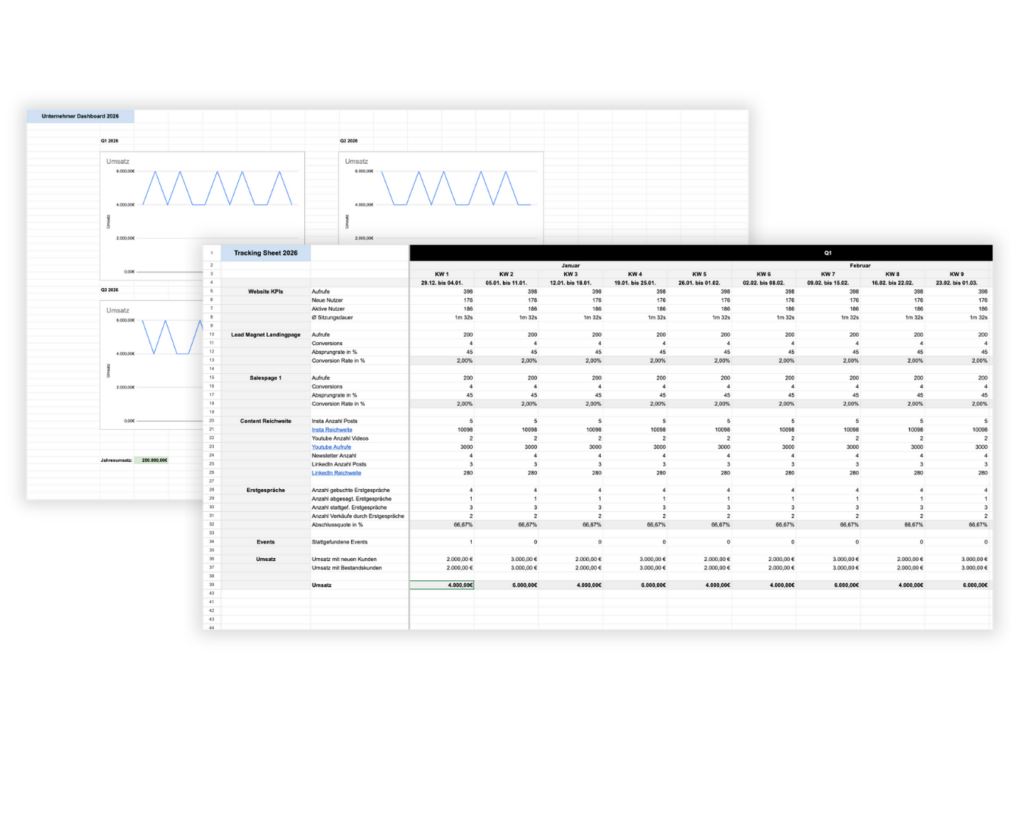1024x819 pixels.
Task: Click the KW 9 column header
Action: pyautogui.click(x=957, y=273)
